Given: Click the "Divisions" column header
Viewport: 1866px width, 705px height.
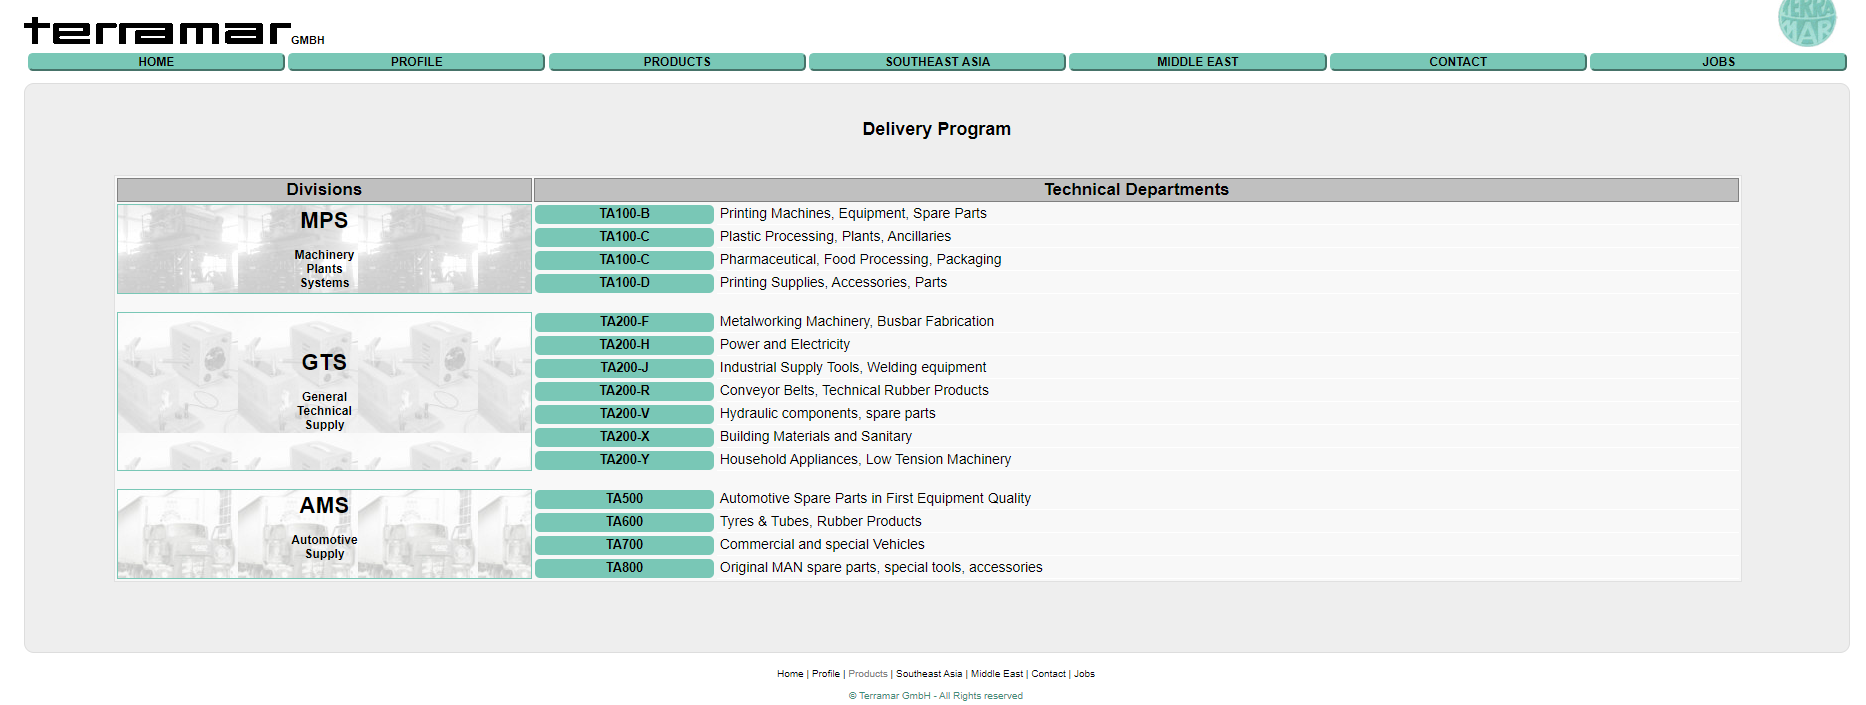Looking at the screenshot, I should coord(324,190).
